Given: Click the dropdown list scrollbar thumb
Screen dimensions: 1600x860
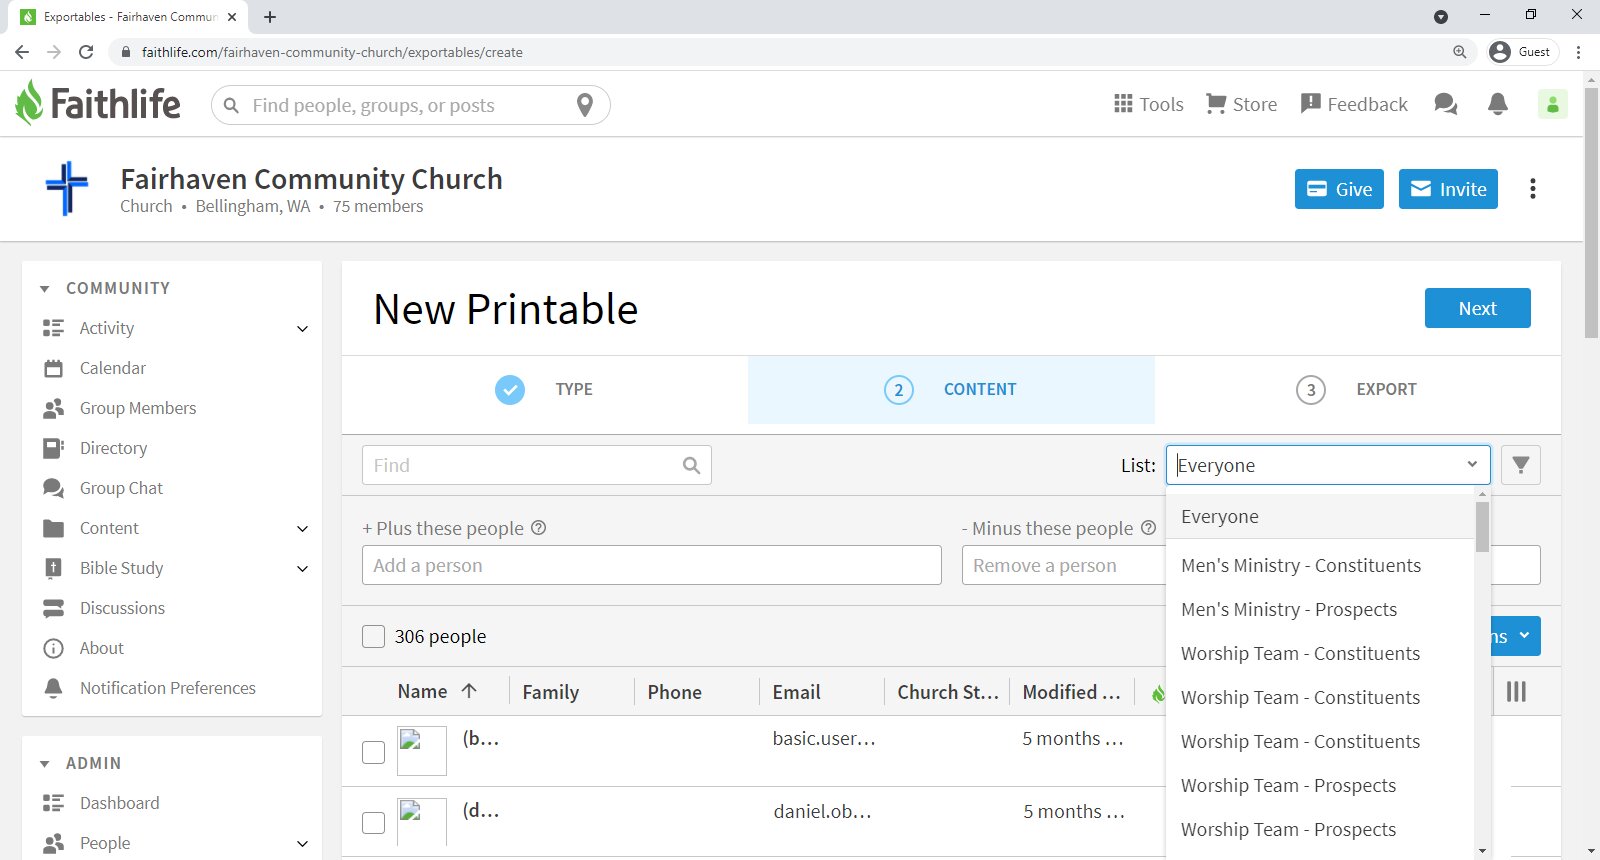Looking at the screenshot, I should (1482, 526).
